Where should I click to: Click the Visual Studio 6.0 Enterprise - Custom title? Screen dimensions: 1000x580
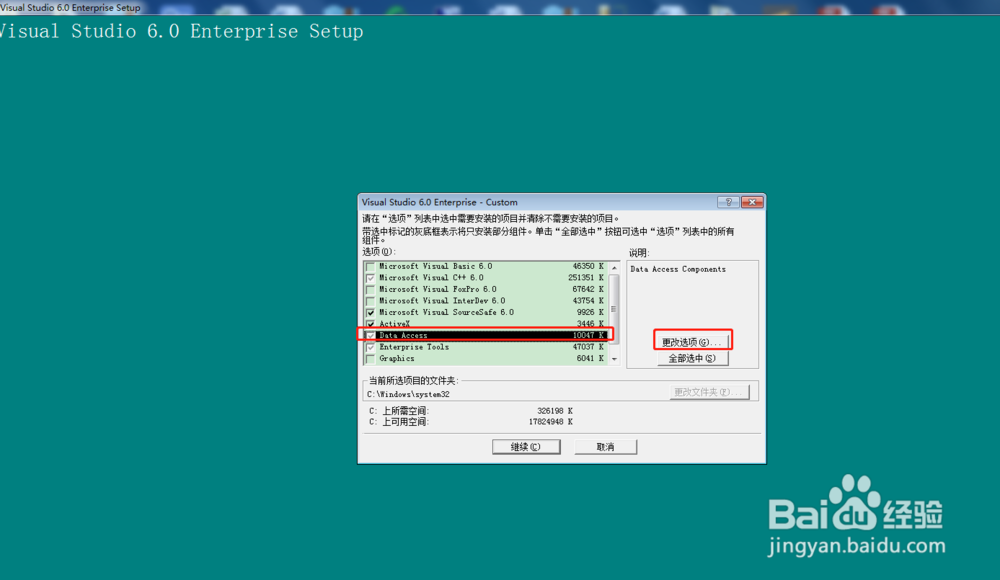[x=439, y=202]
